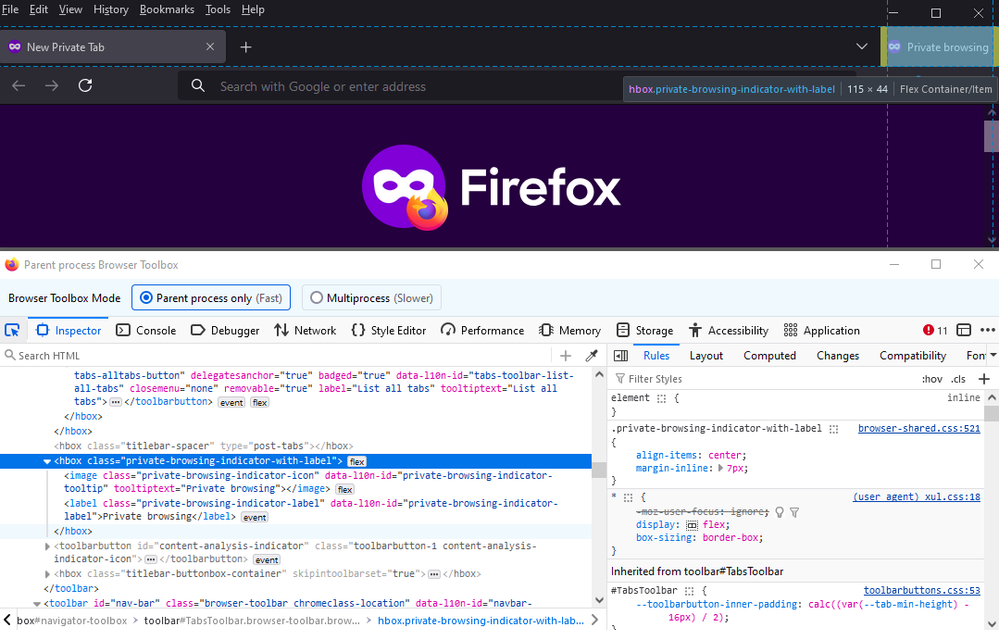Open the Application tab
This screenshot has height=630, width=999.
[822, 330]
